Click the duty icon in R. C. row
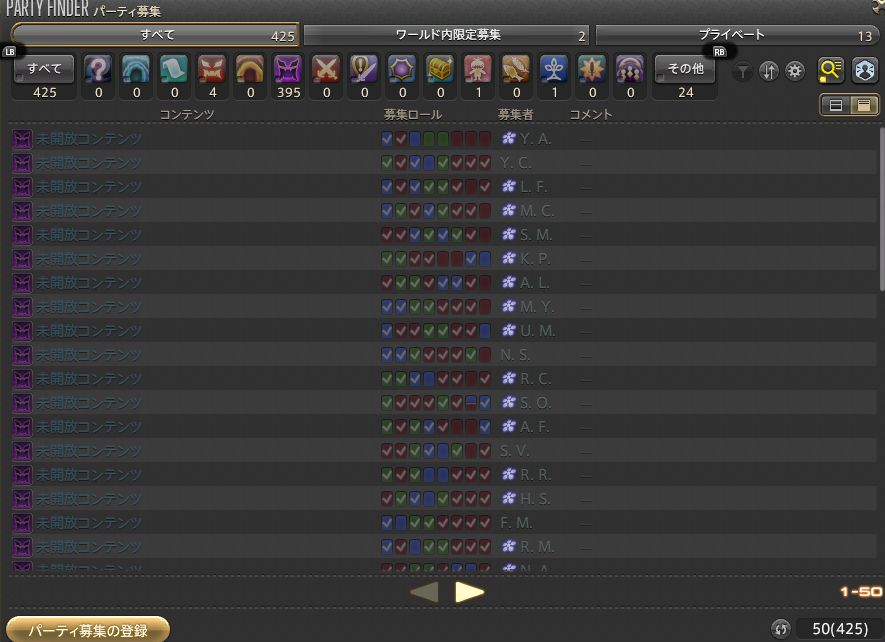885x642 pixels. click(x=22, y=379)
